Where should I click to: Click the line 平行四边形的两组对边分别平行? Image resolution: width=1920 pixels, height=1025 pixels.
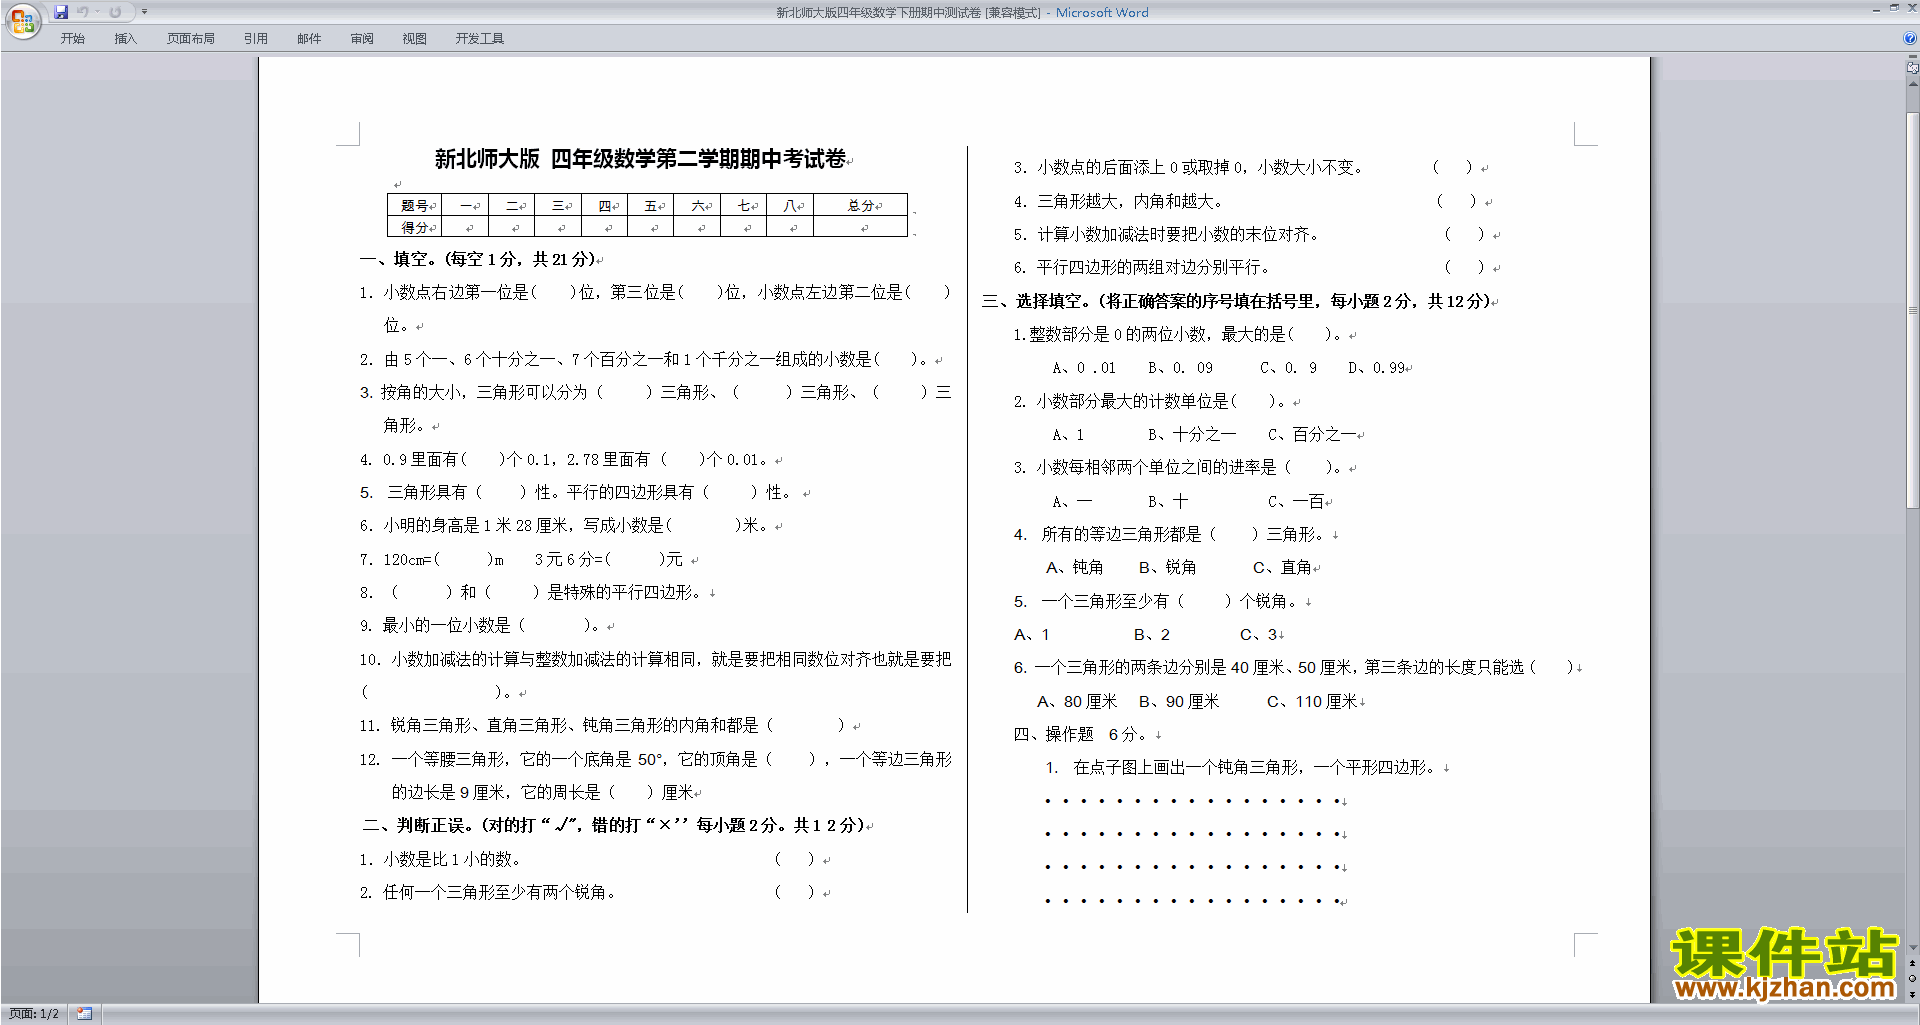pos(1141,268)
